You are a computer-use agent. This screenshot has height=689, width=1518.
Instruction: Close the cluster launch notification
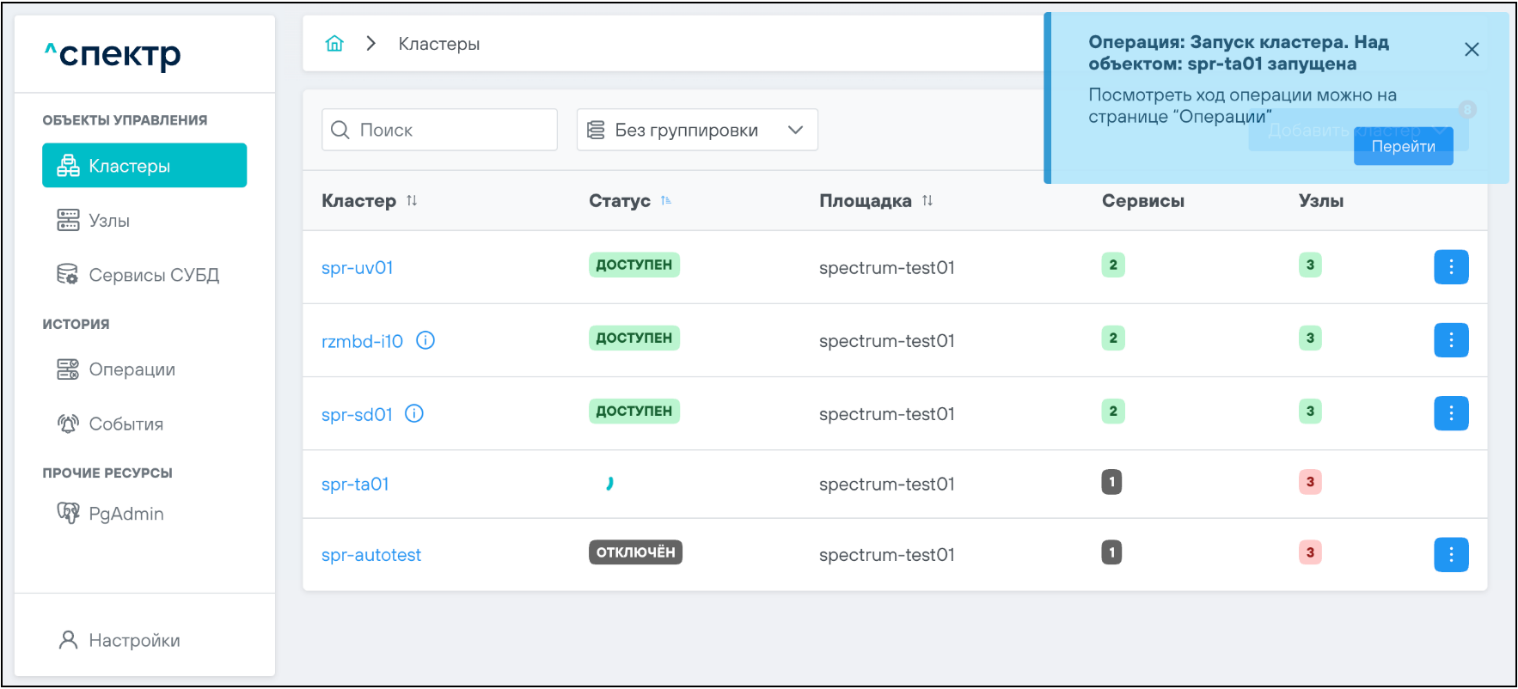(1471, 50)
